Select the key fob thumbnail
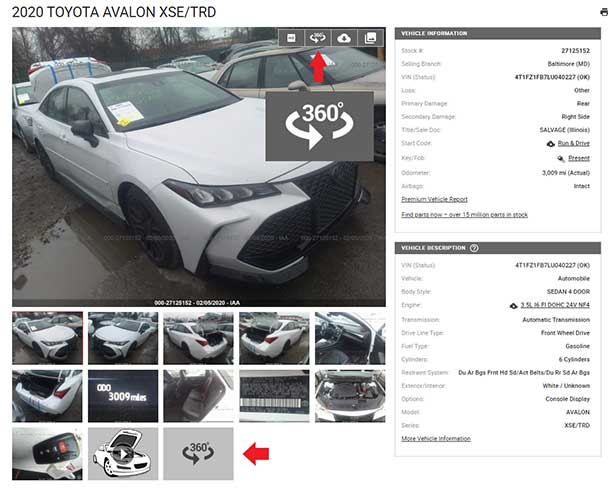Screen dimensions: 608x488 (47, 454)
